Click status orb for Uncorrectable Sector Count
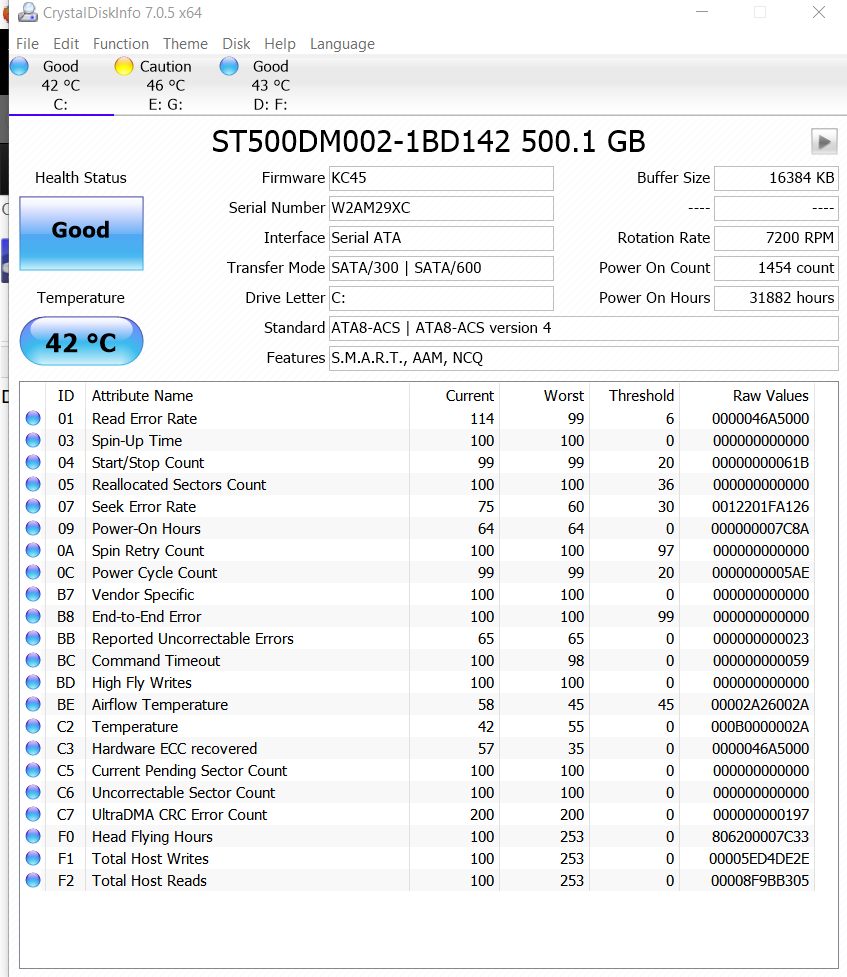 click(33, 793)
